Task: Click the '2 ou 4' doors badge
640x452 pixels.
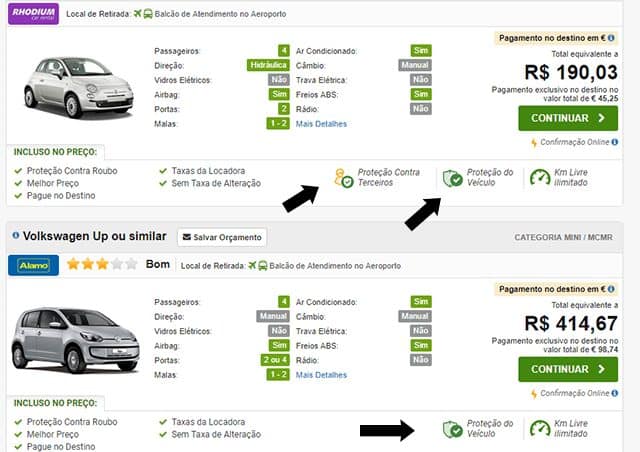Action: [275, 360]
